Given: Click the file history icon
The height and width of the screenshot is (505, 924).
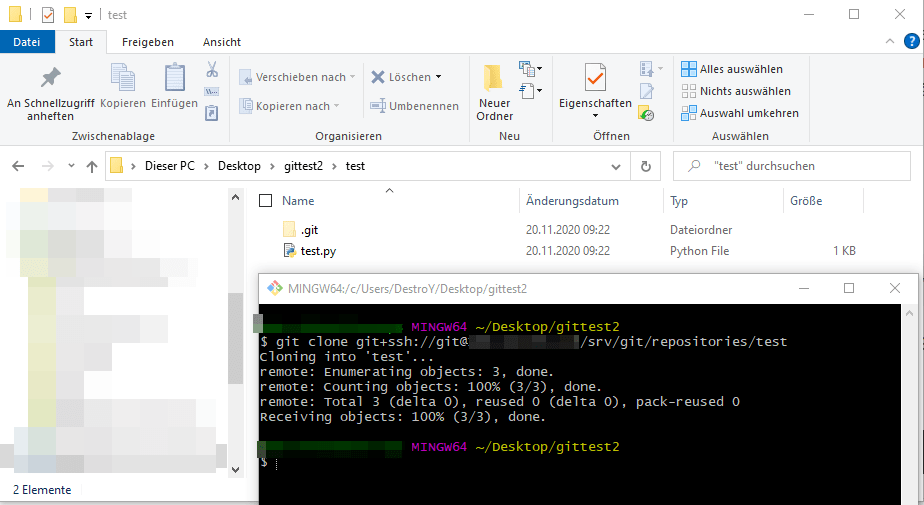Looking at the screenshot, I should point(646,113).
